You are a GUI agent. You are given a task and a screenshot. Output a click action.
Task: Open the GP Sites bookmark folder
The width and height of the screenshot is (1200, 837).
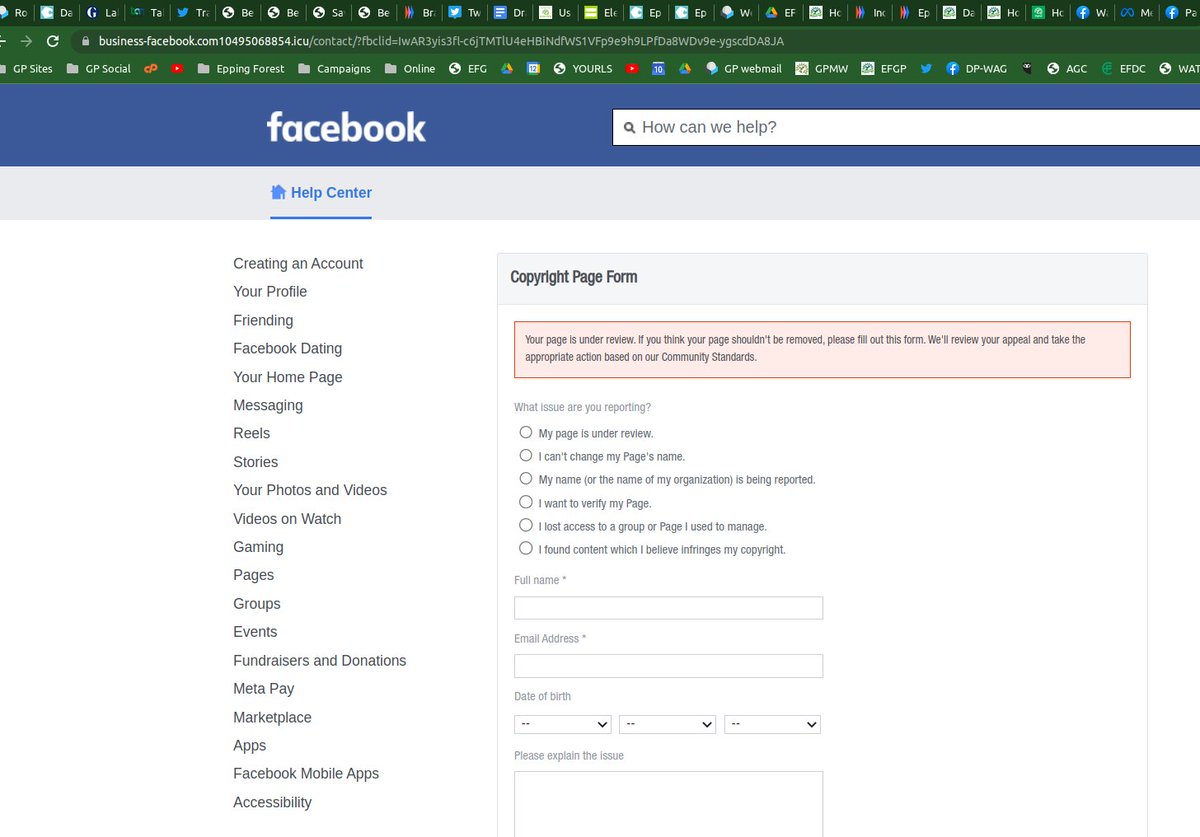(26, 68)
